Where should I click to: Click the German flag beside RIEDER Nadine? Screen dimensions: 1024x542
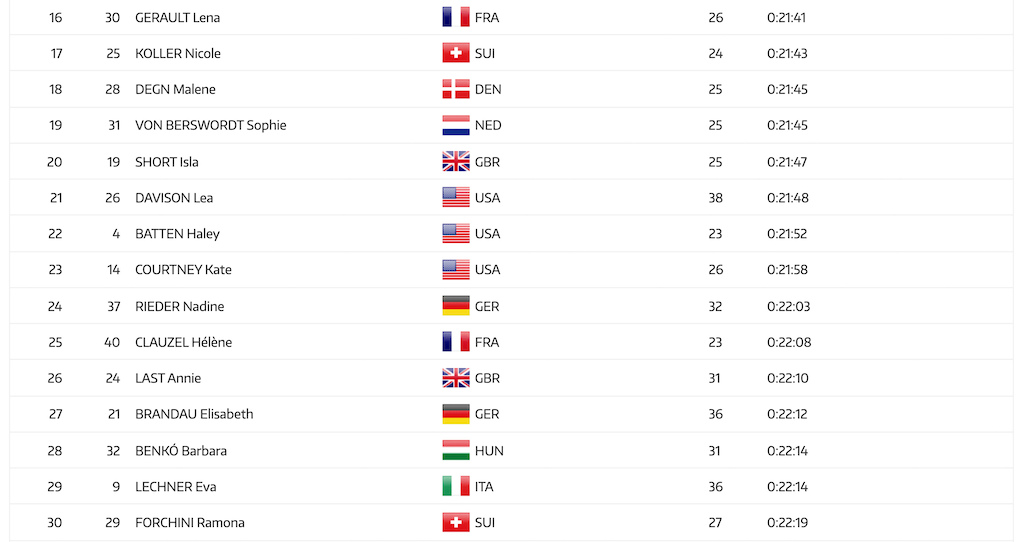(456, 306)
